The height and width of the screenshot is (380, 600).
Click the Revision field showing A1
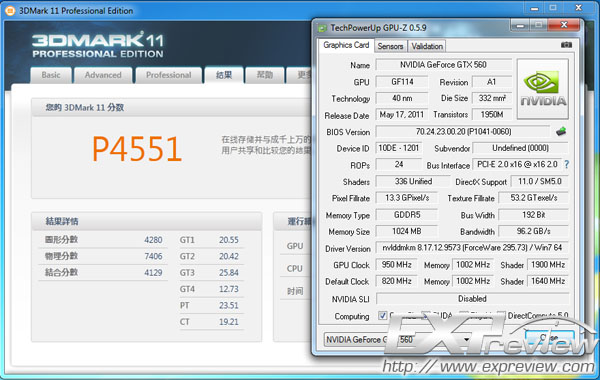(492, 82)
